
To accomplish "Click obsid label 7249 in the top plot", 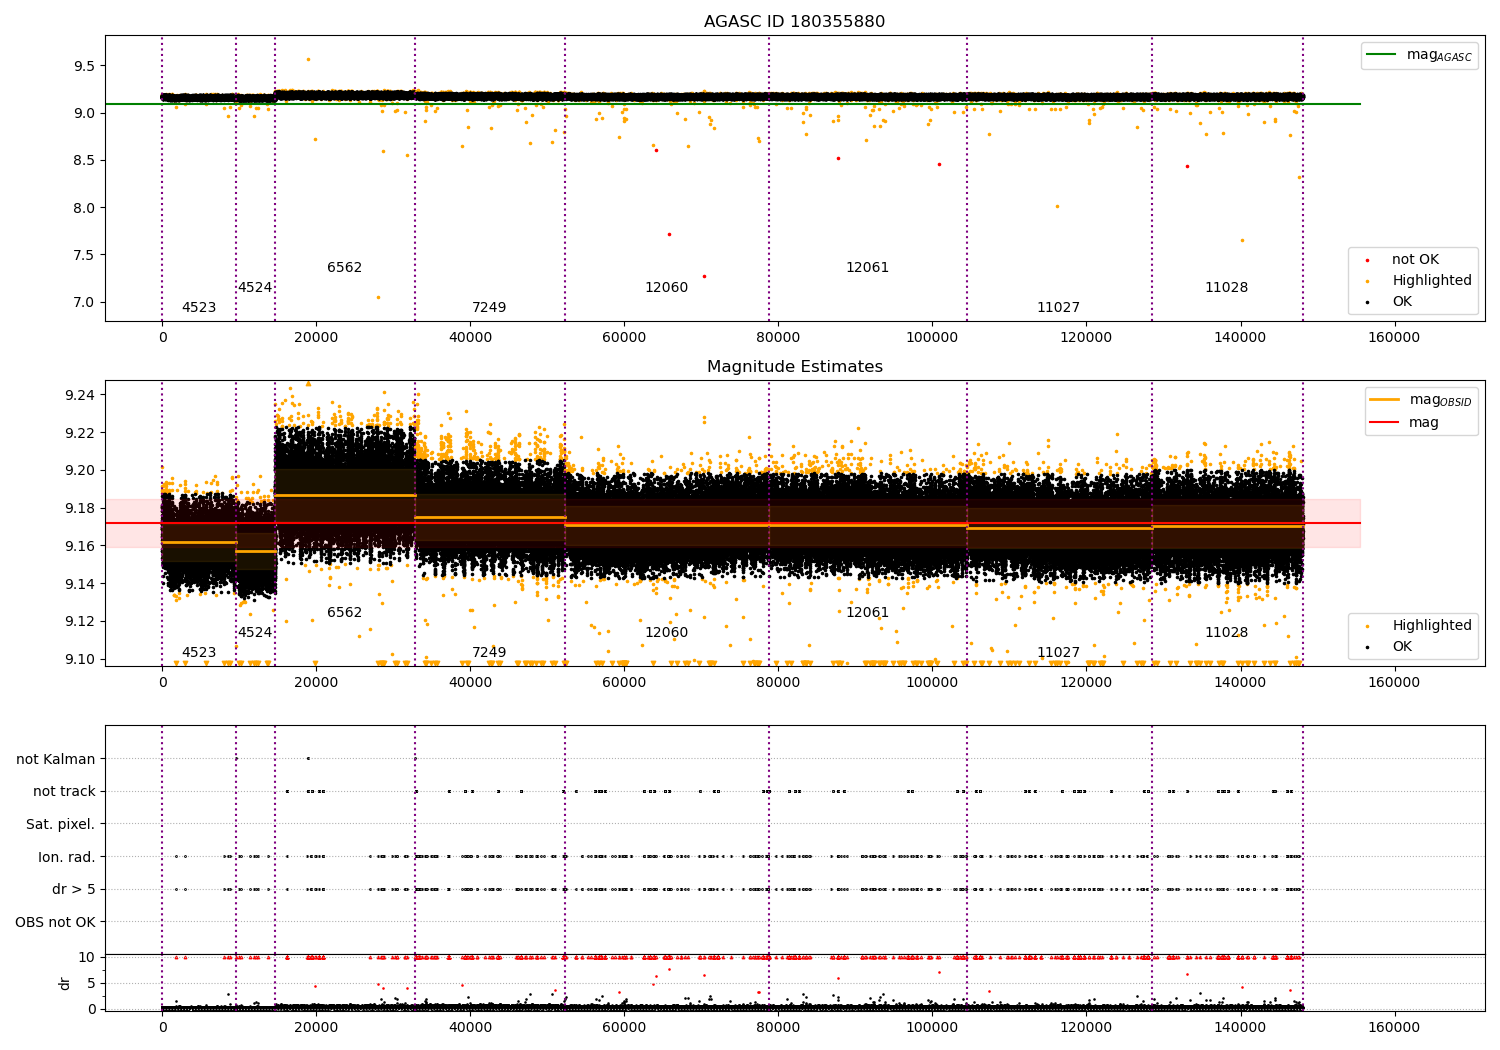I will pyautogui.click(x=489, y=308).
